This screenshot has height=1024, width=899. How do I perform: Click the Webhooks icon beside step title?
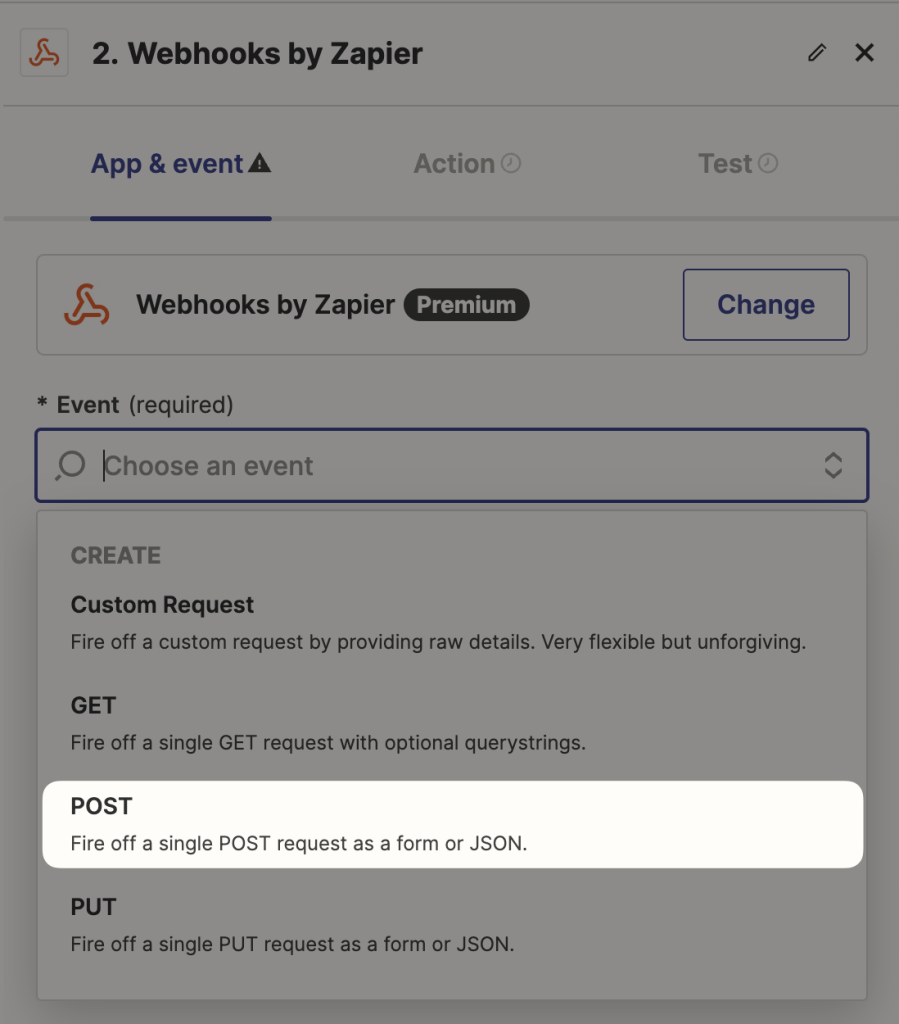click(44, 52)
